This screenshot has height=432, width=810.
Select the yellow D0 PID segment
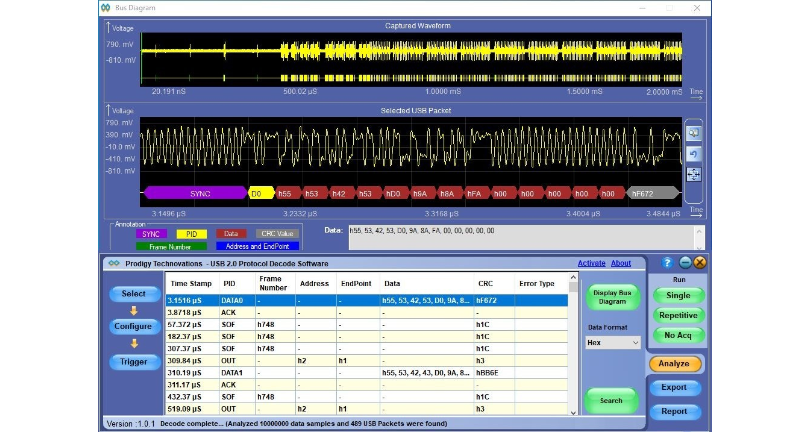[261, 194]
